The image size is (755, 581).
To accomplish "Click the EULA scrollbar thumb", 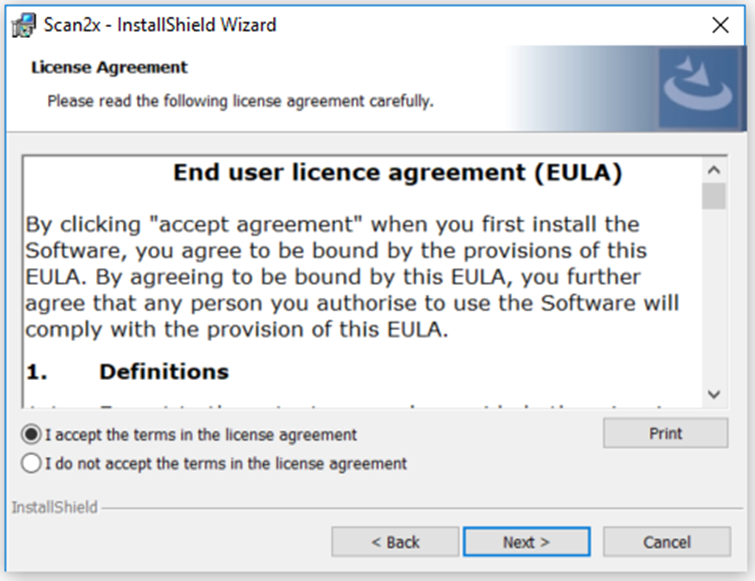I will point(713,196).
